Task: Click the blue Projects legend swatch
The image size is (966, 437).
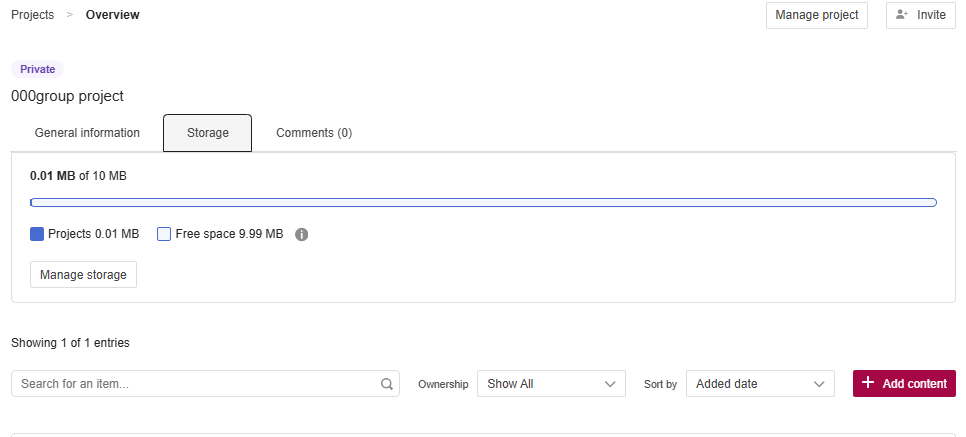Action: [37, 234]
